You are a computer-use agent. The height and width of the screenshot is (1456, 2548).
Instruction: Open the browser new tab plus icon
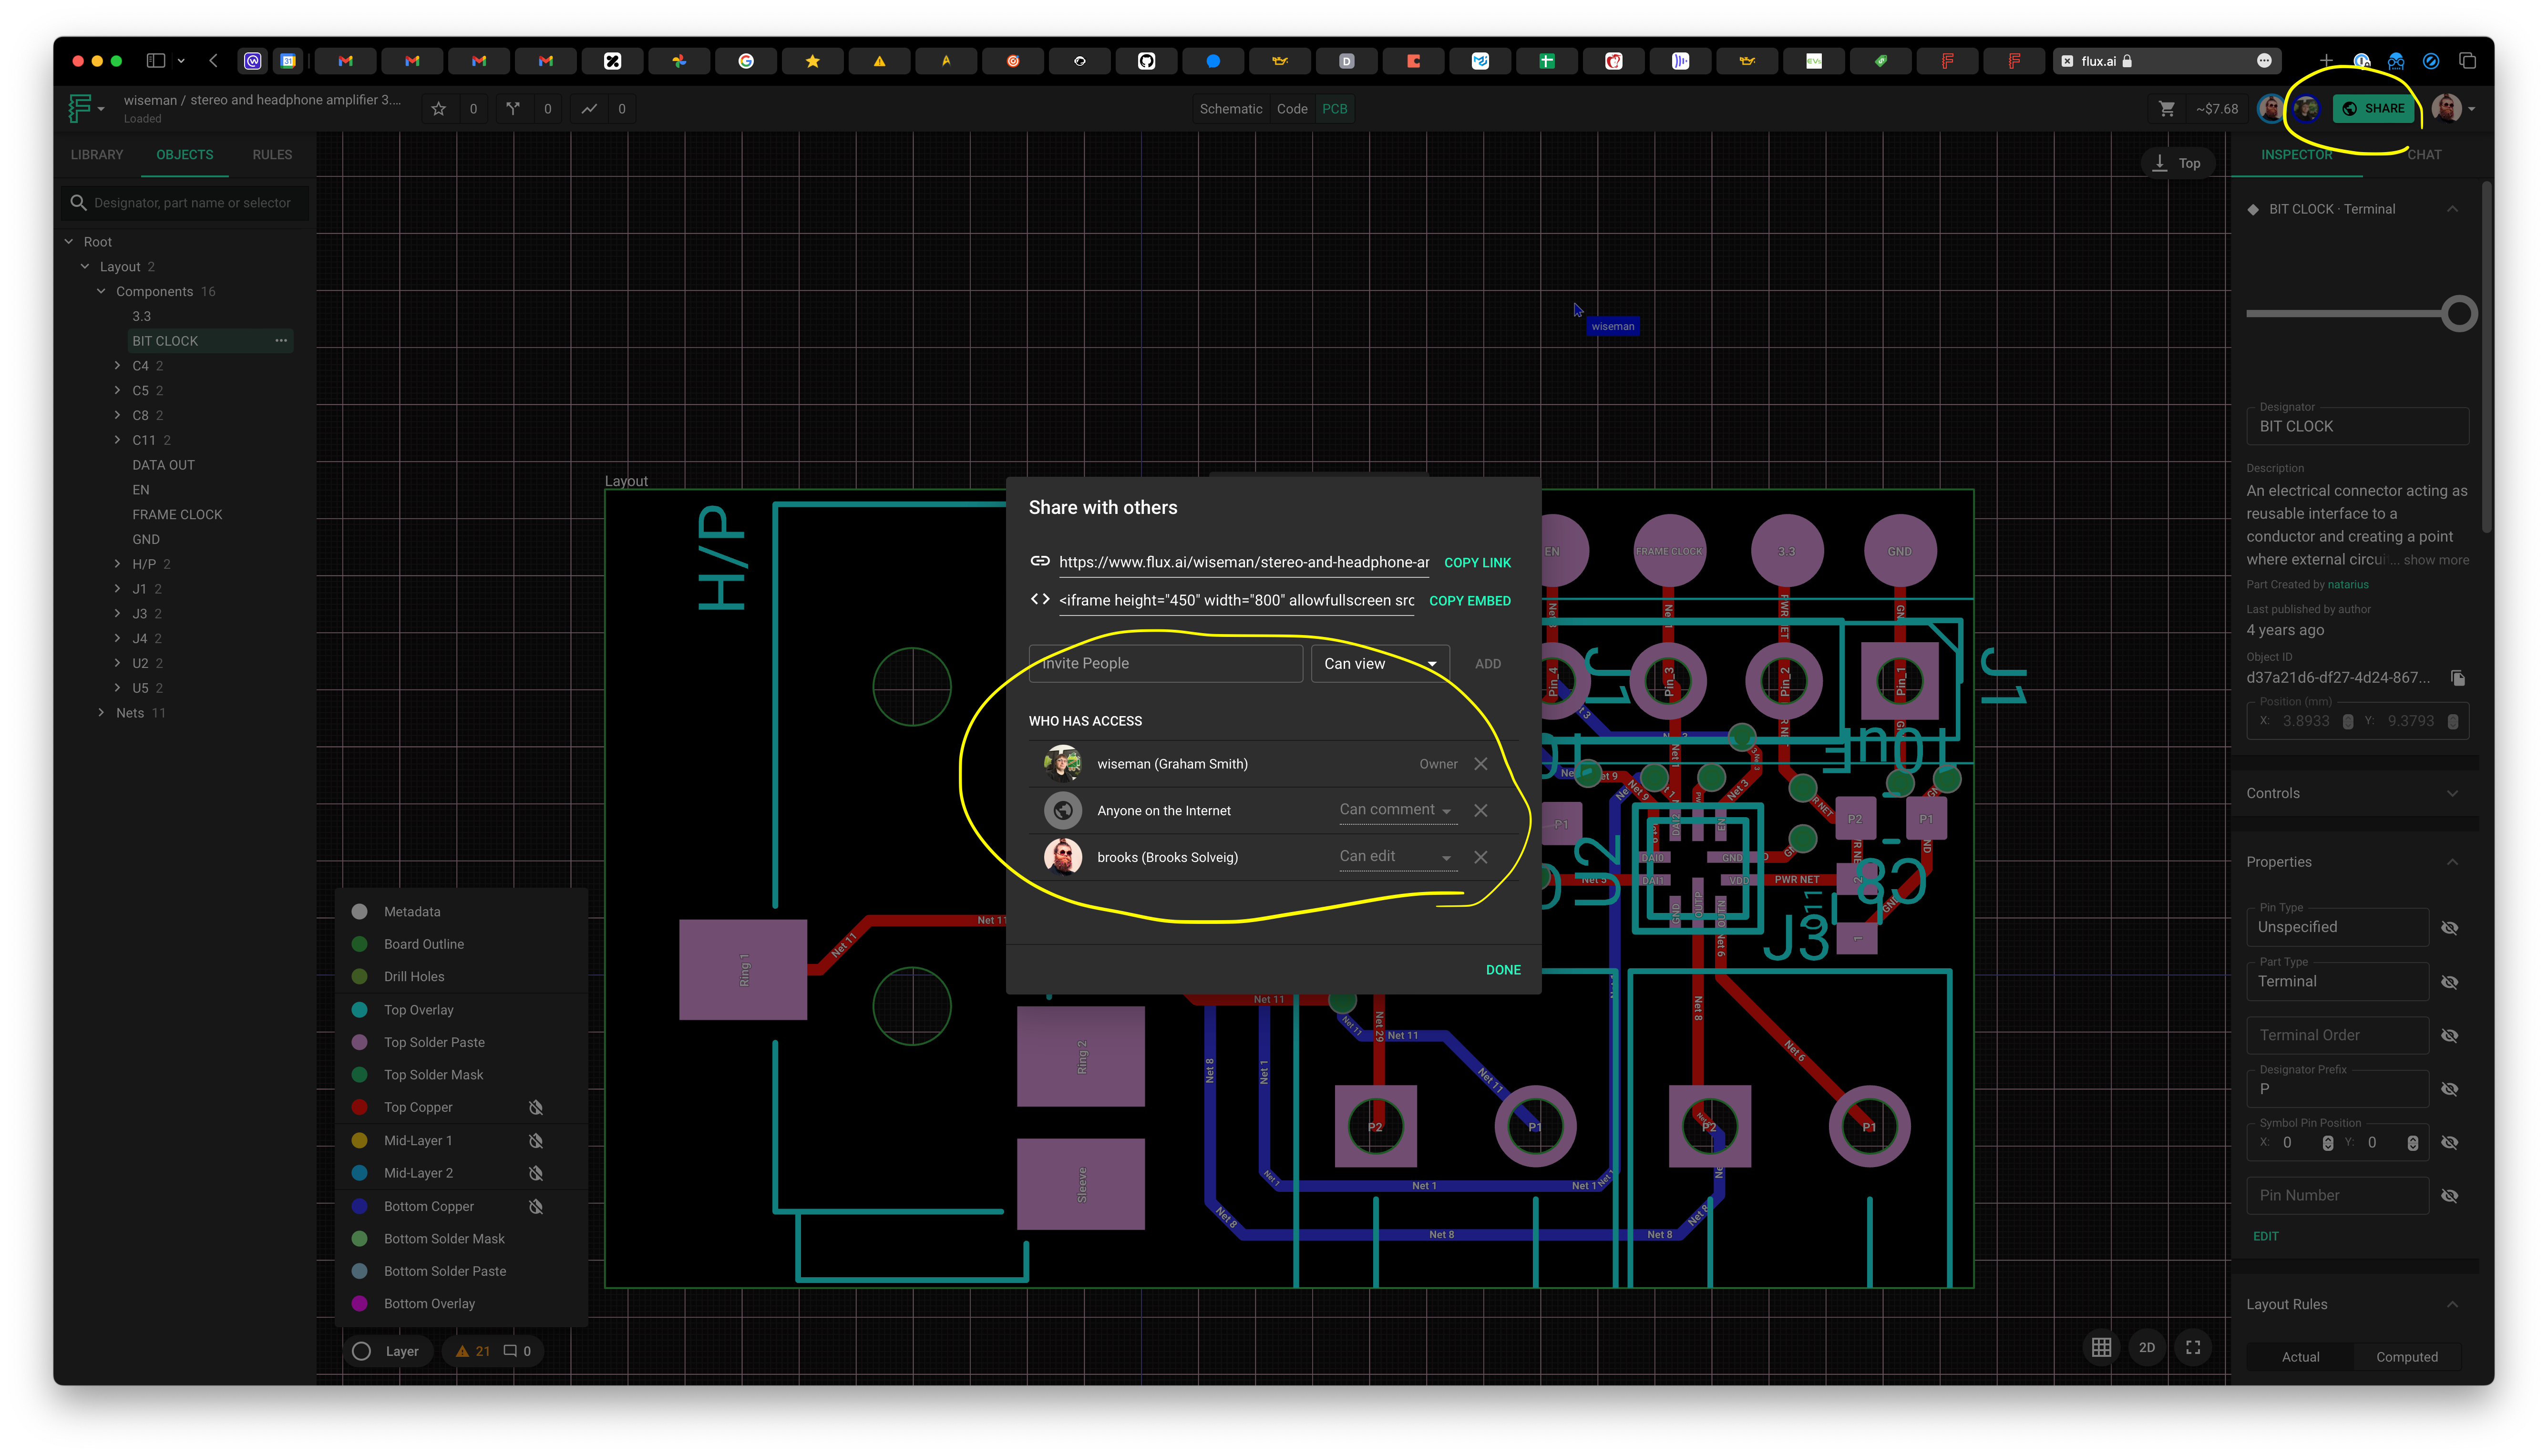click(x=2326, y=61)
